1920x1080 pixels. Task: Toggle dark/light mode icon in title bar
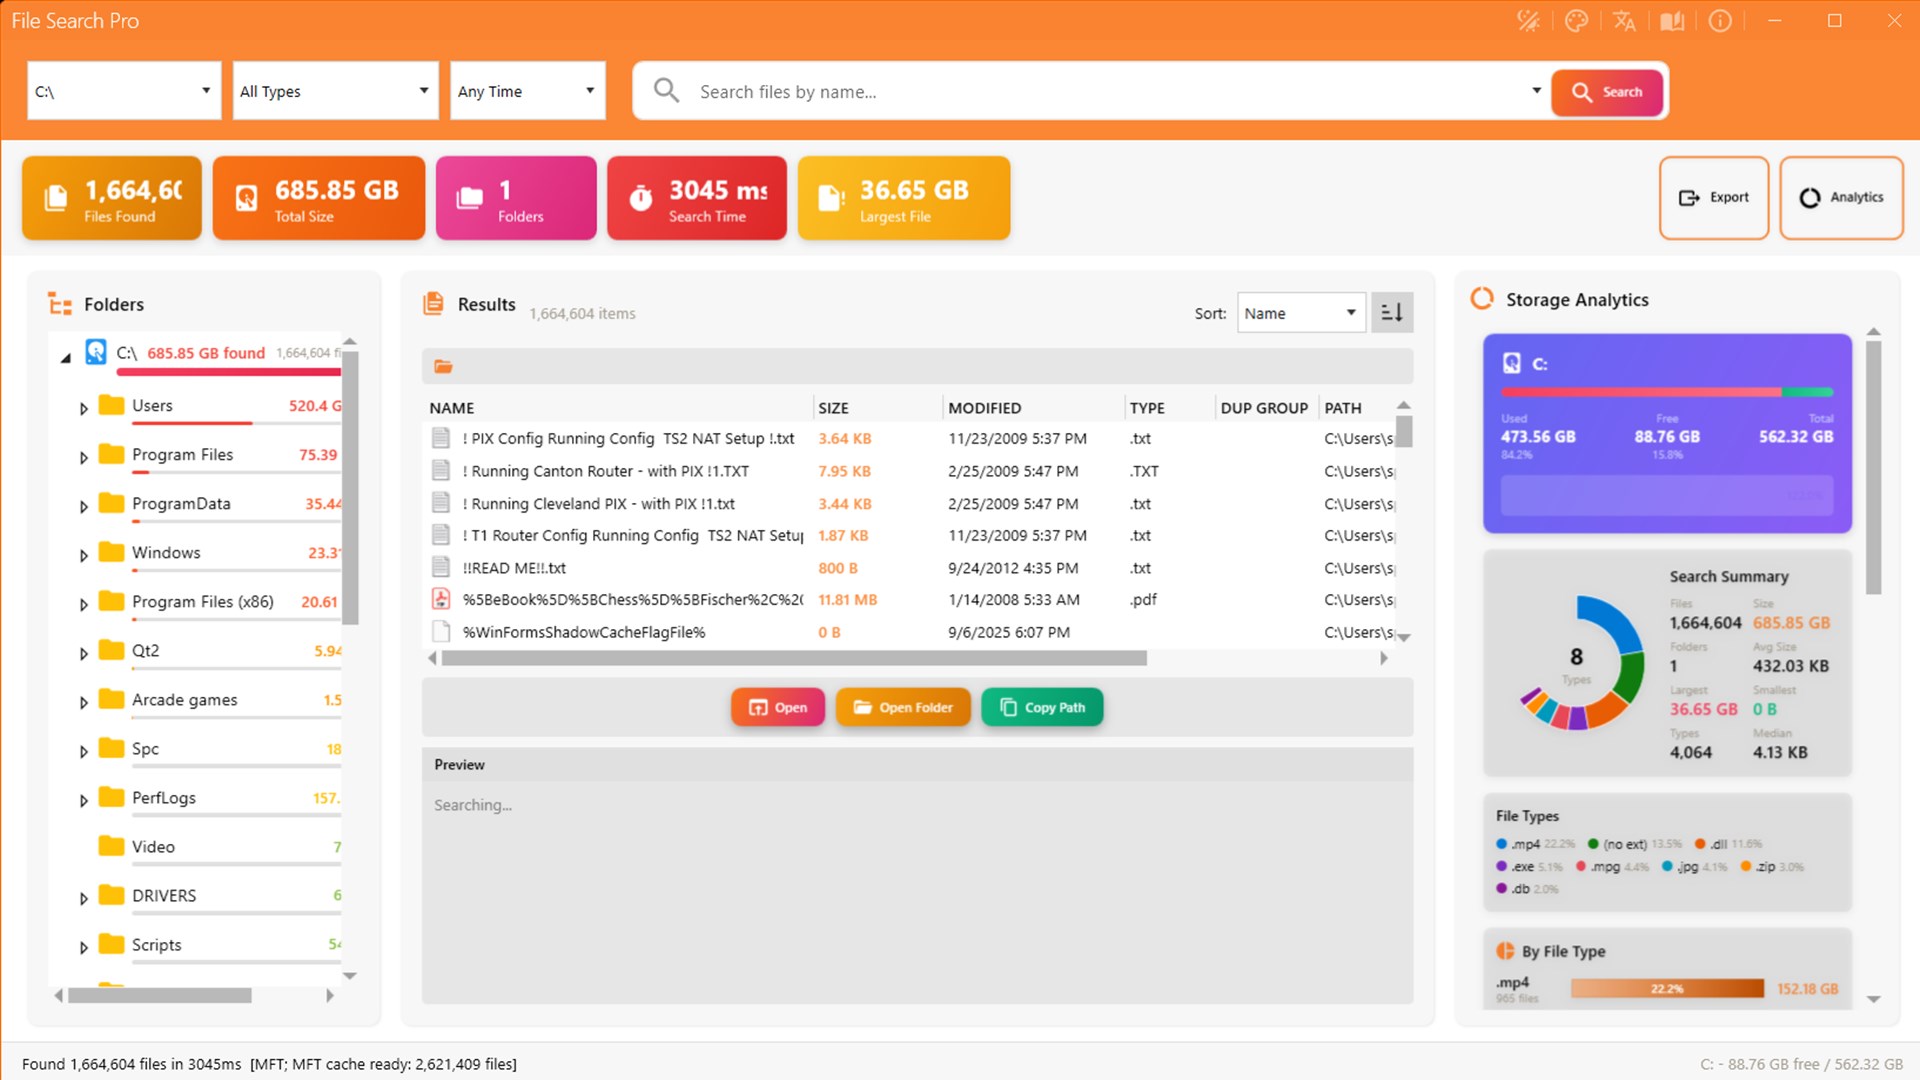1528,21
